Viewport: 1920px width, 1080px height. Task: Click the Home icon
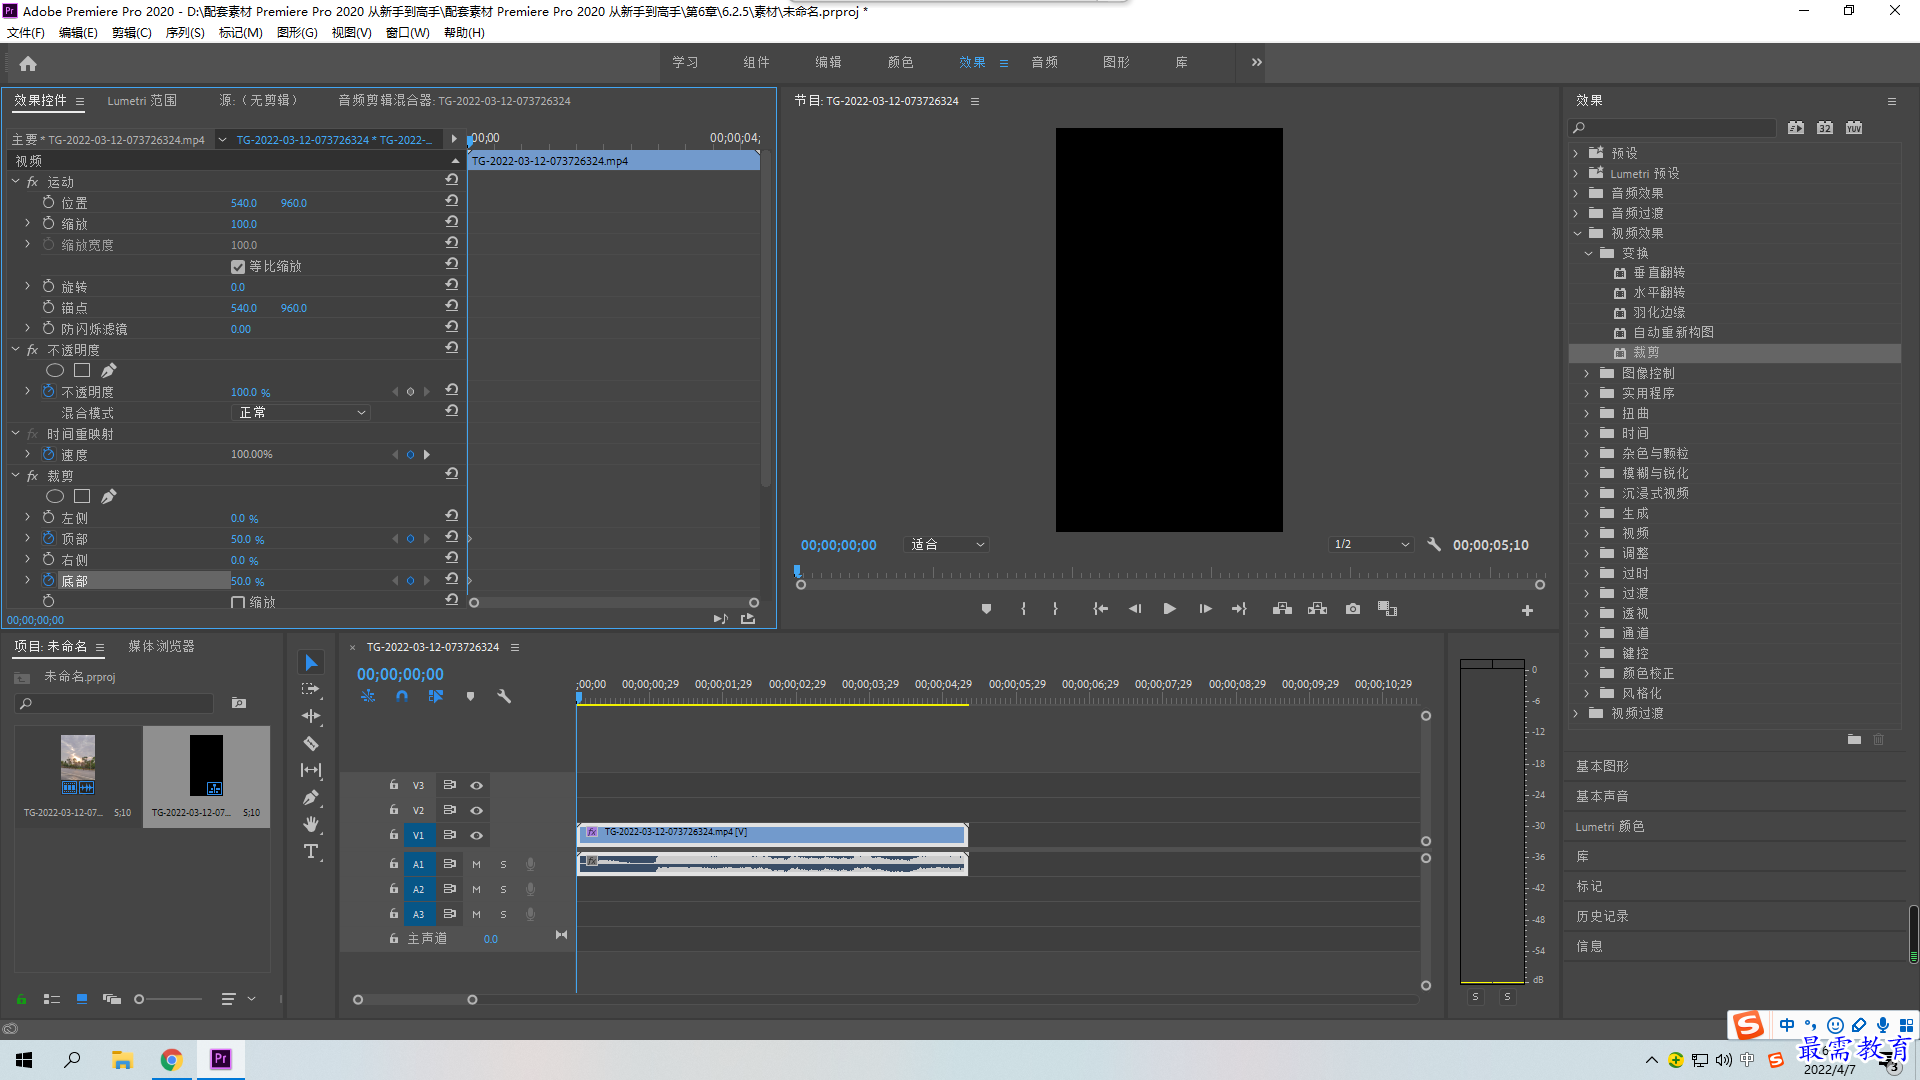pos(28,63)
